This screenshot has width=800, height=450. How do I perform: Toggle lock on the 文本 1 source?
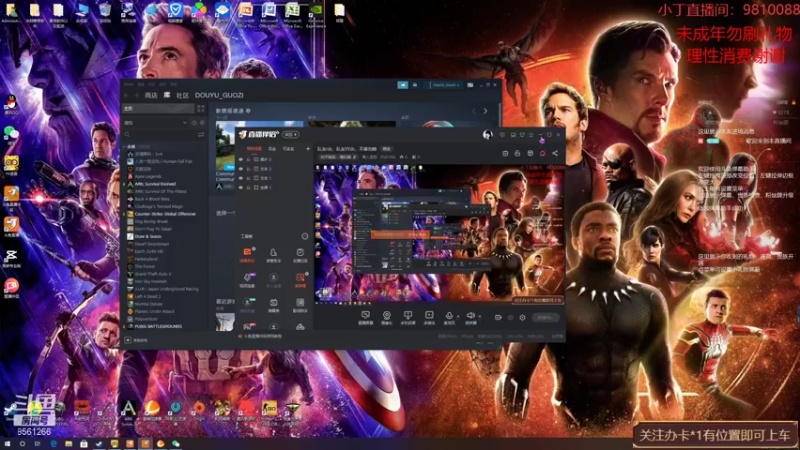(x=248, y=178)
